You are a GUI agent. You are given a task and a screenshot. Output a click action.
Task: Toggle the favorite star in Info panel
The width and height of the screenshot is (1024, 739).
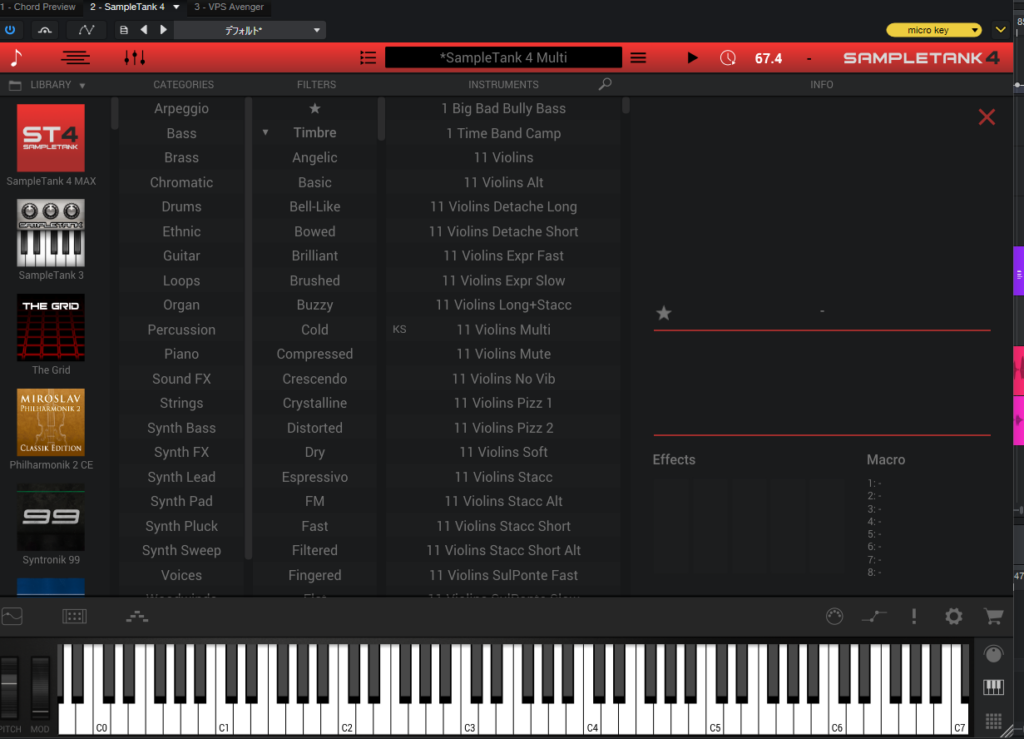point(663,313)
